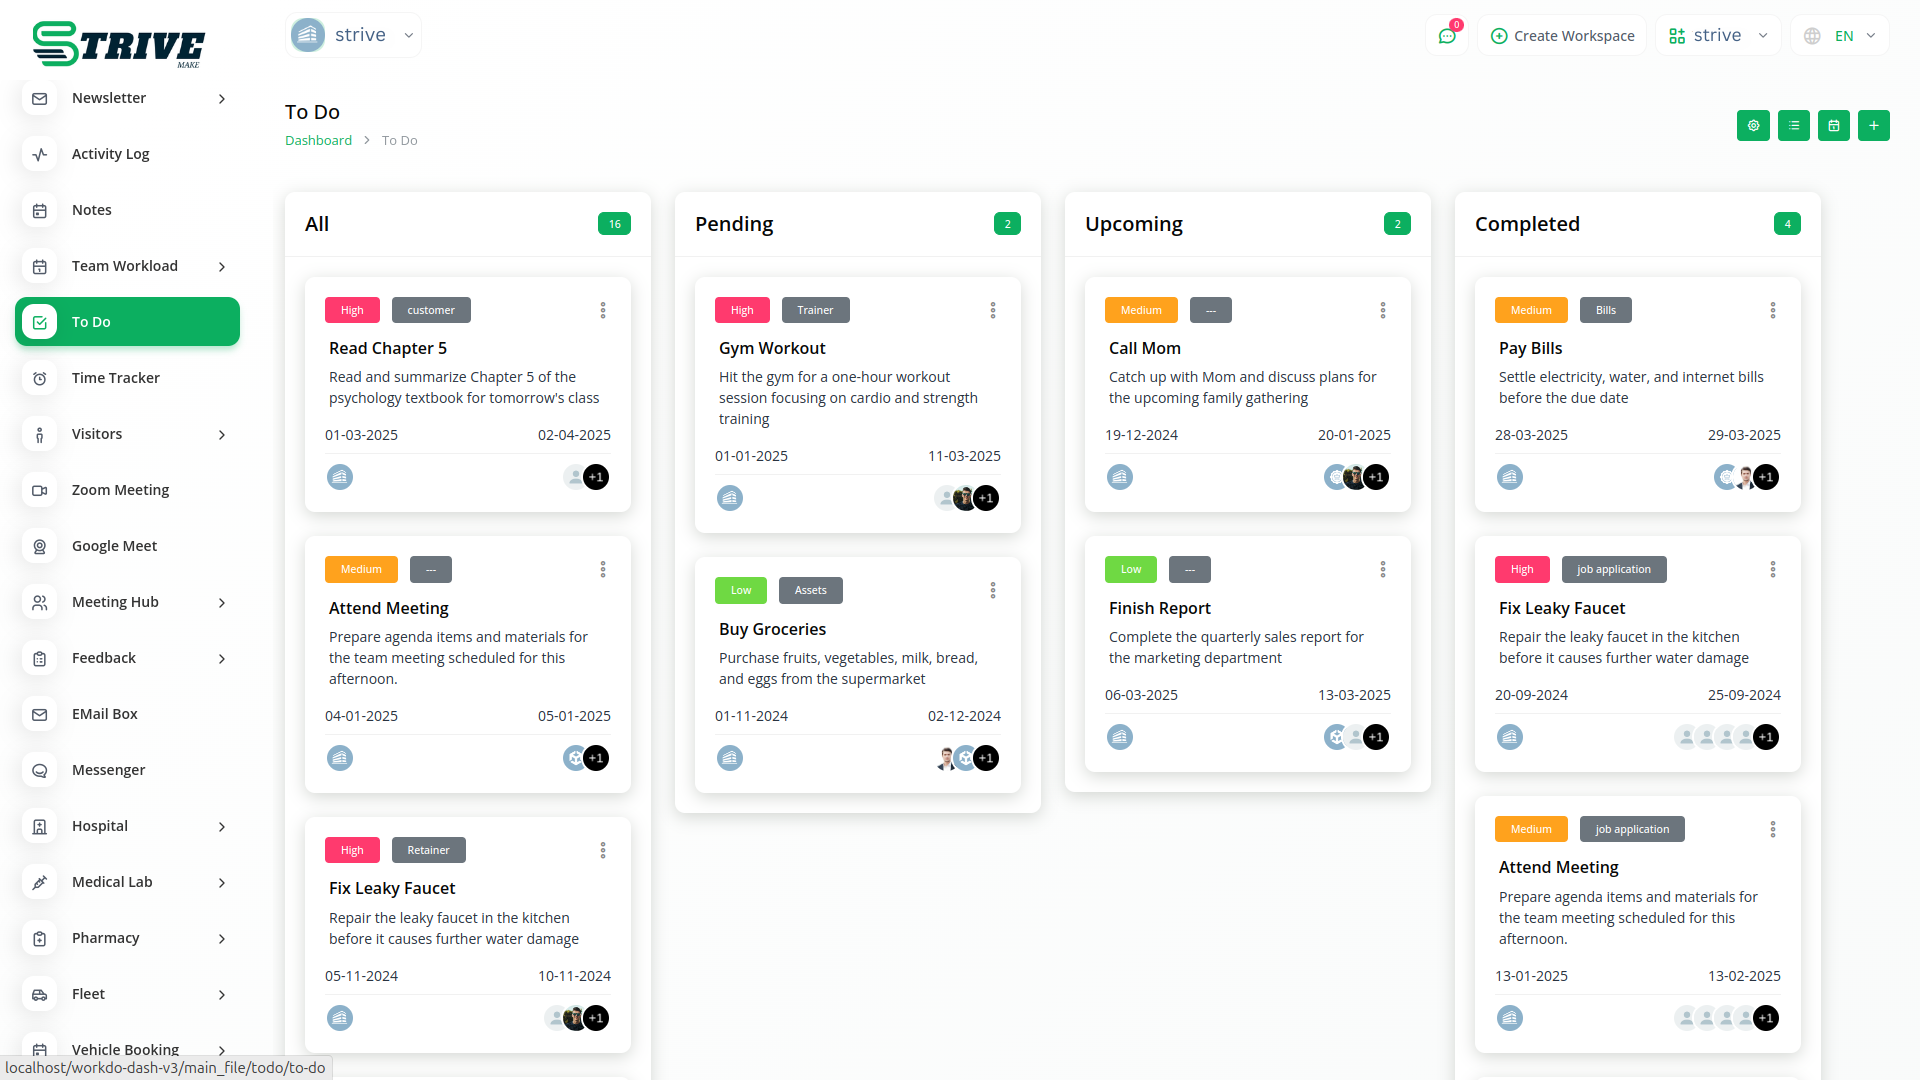Open the chat messages notification icon
The height and width of the screenshot is (1080, 1920).
[x=1446, y=36]
